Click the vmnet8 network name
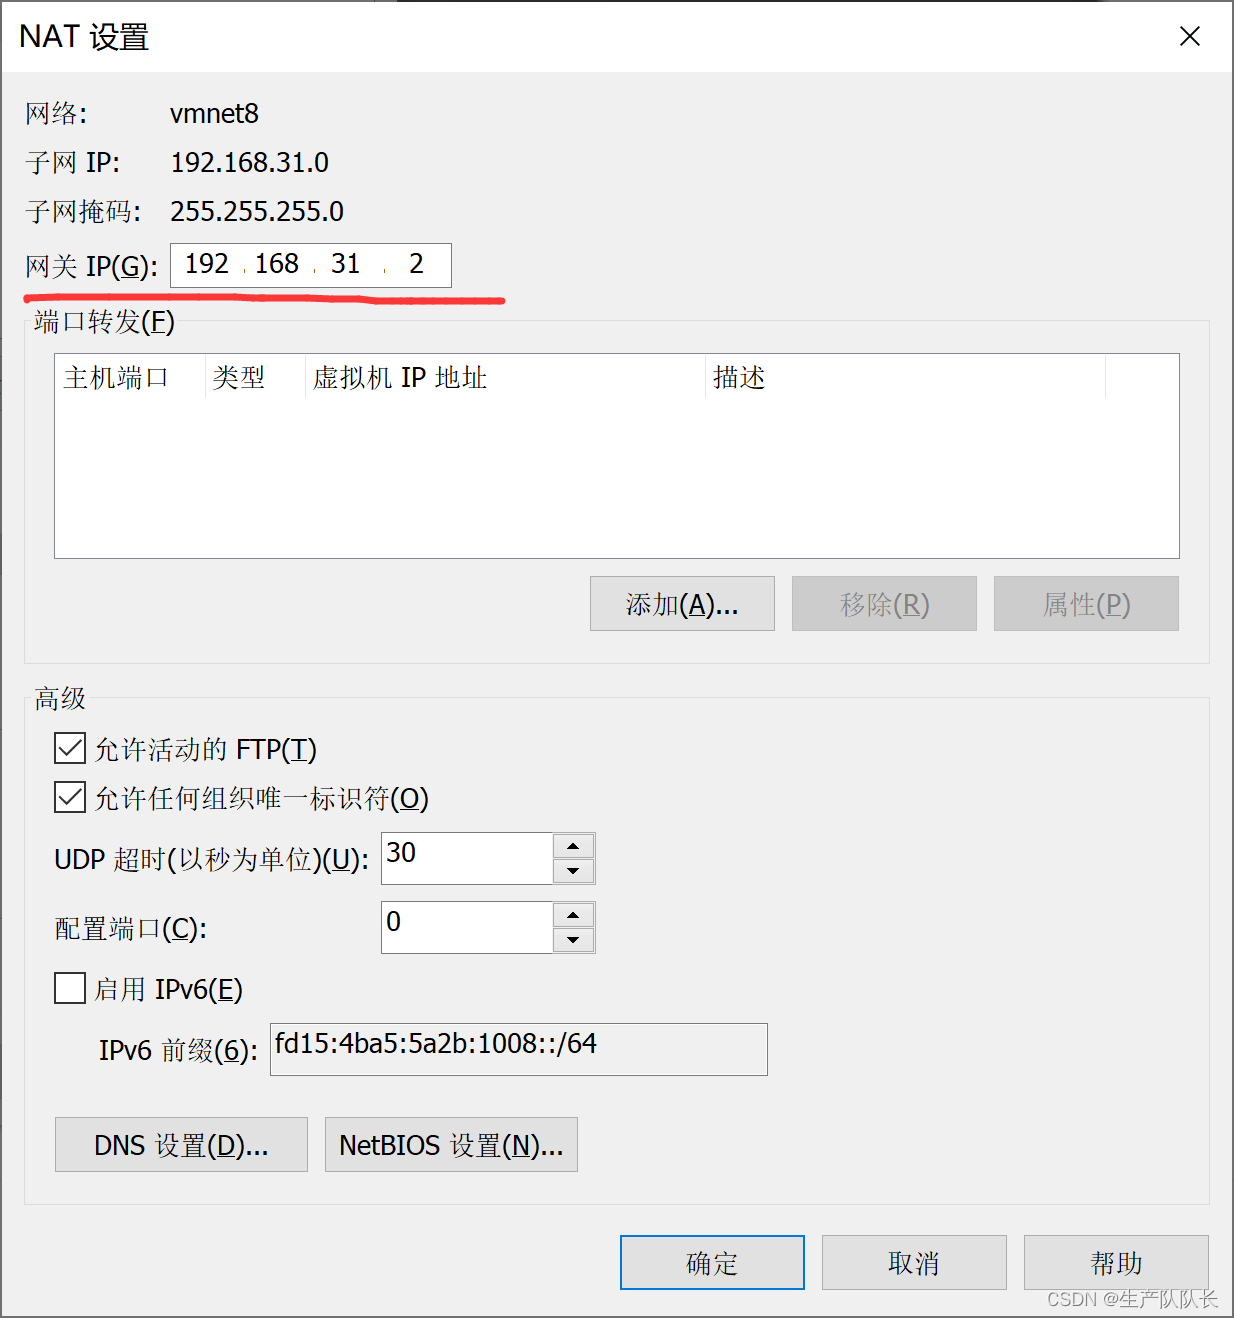The width and height of the screenshot is (1234, 1318). 214,113
